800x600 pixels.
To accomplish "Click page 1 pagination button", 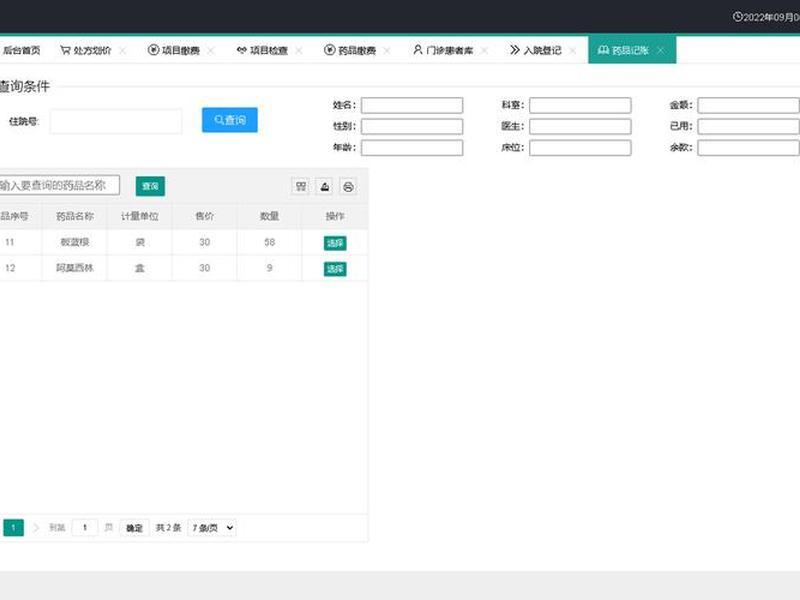I will pyautogui.click(x=13, y=528).
